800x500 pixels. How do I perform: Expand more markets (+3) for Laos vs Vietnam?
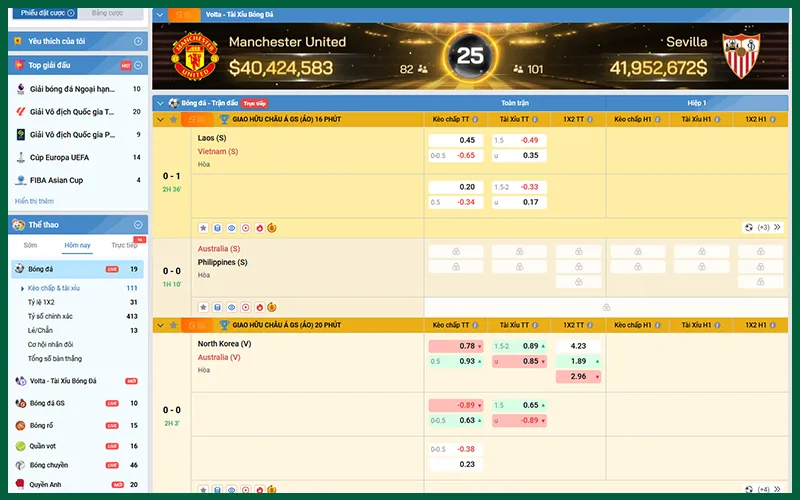[x=763, y=228]
